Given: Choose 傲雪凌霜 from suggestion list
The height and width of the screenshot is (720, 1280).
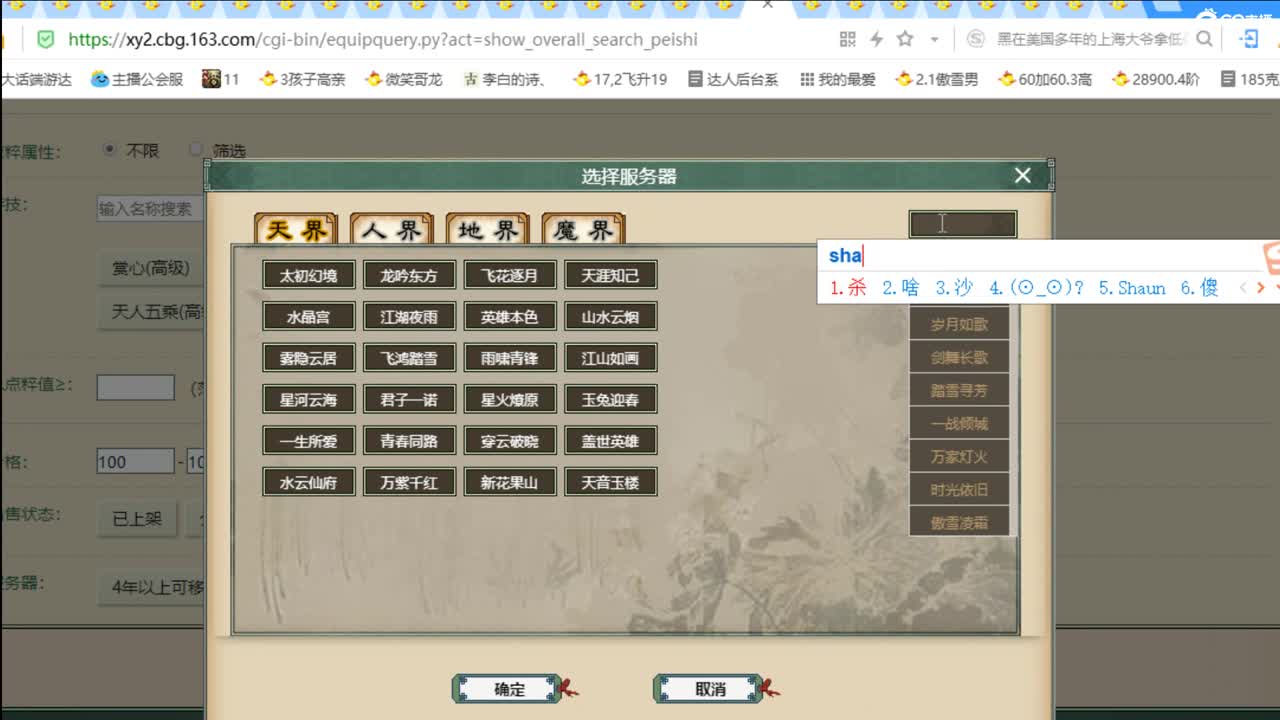Looking at the screenshot, I should [959, 522].
